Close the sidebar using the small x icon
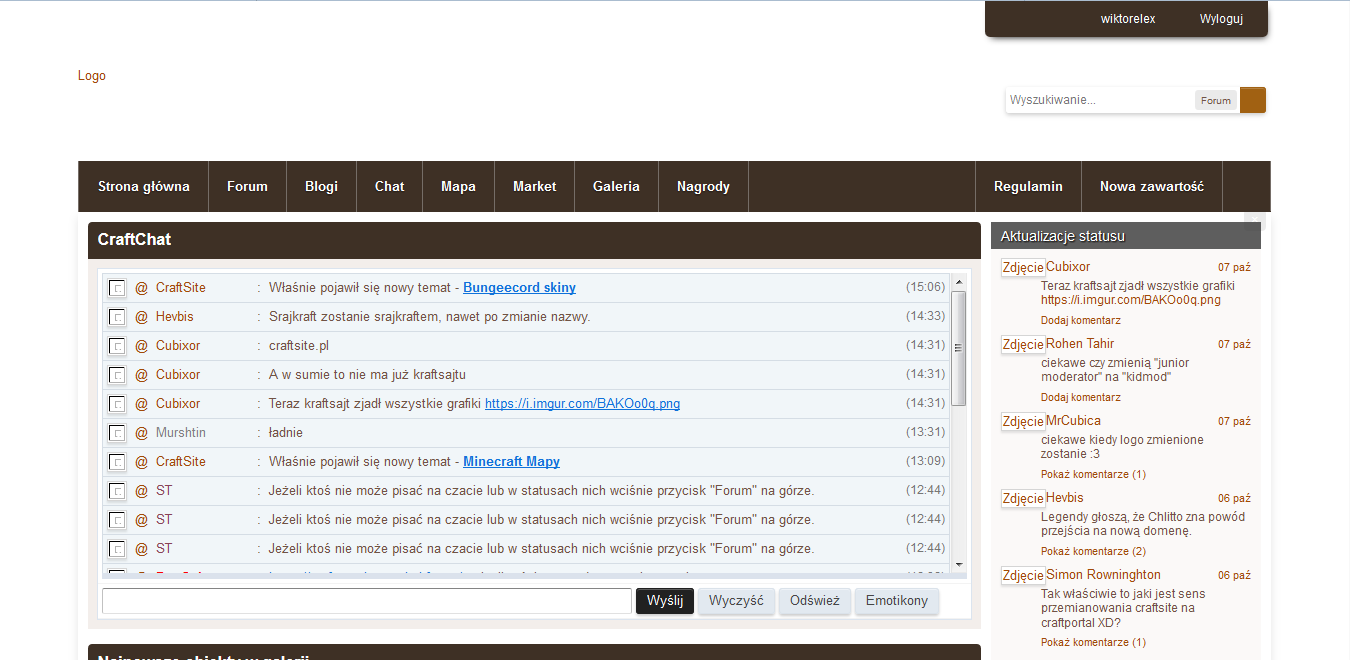This screenshot has height=660, width=1350. pos(1255,220)
